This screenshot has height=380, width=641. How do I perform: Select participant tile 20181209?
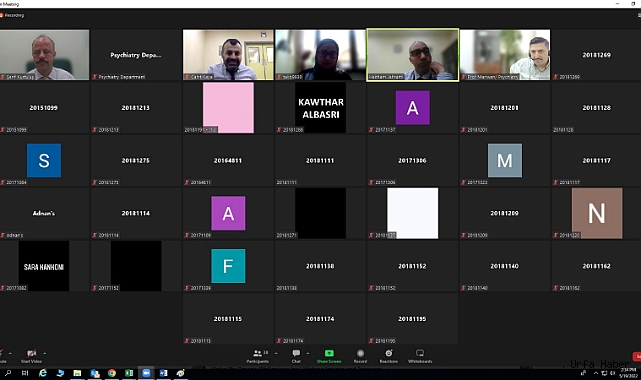coord(504,213)
